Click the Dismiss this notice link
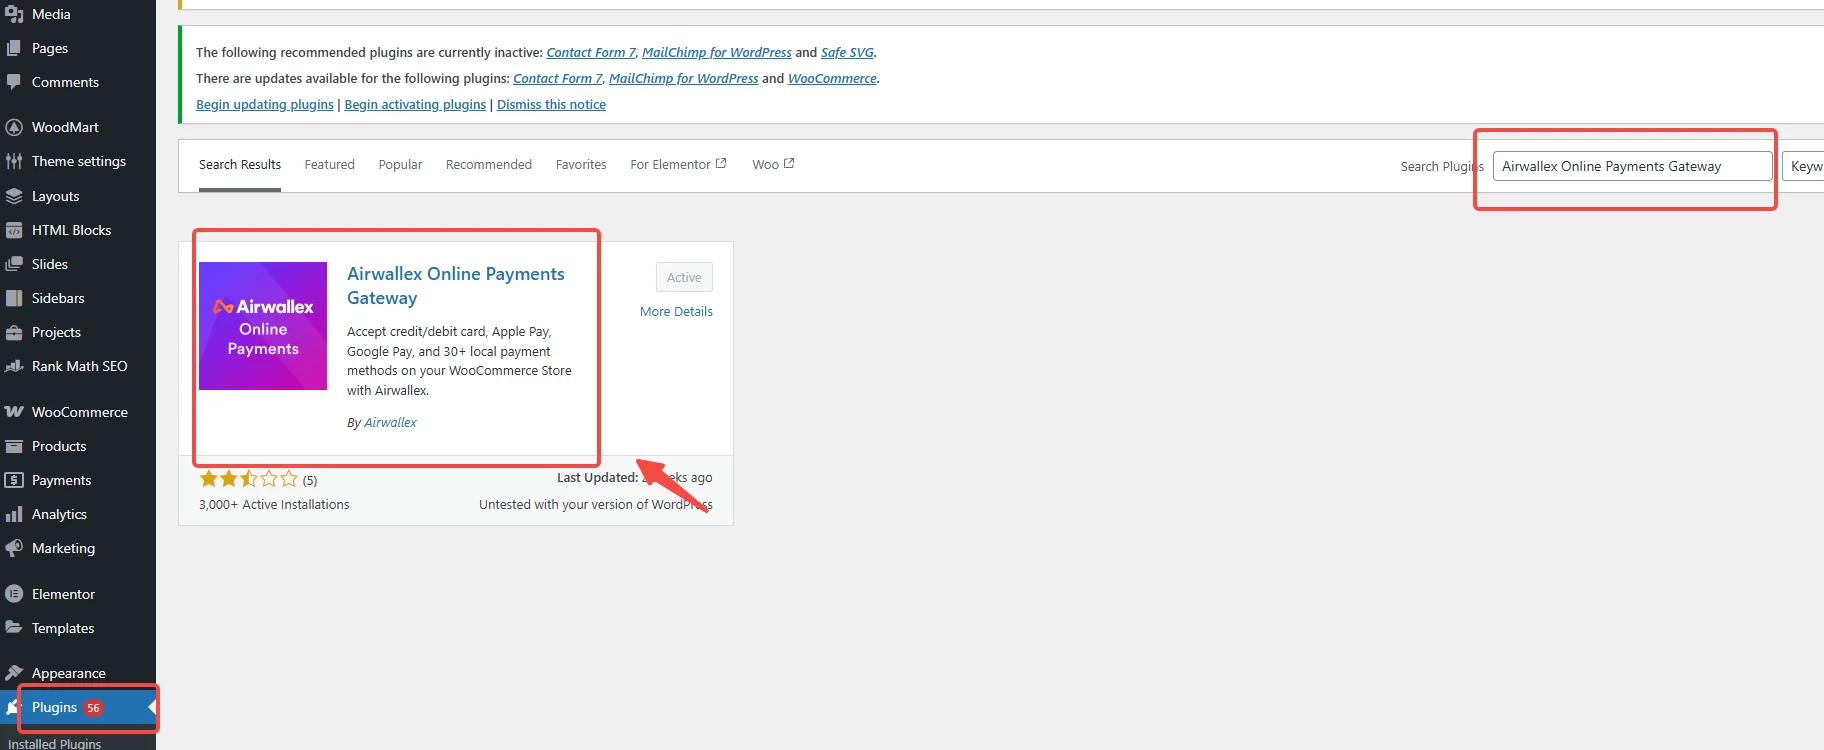 point(551,105)
